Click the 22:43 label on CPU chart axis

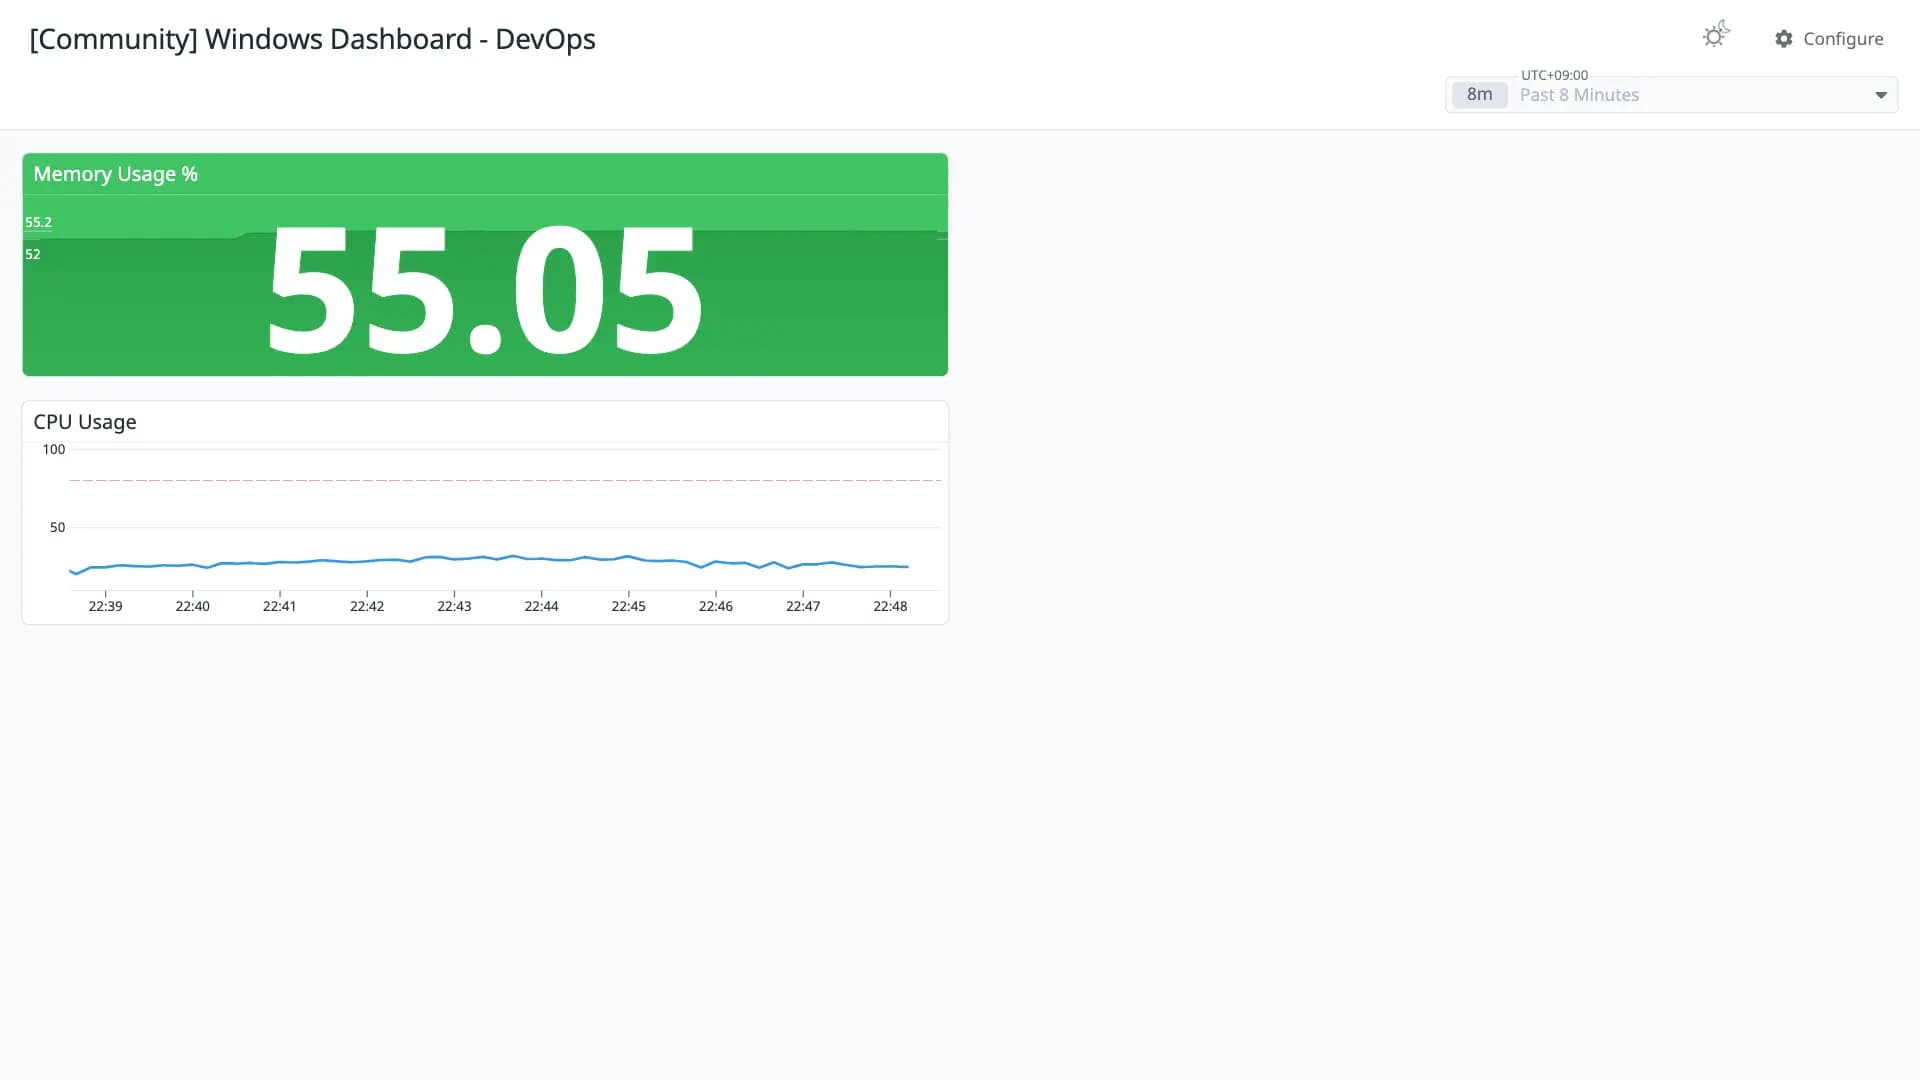pos(454,606)
